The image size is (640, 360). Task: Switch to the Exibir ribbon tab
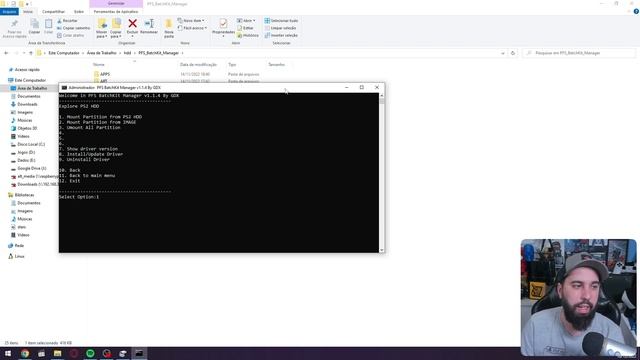click(79, 11)
